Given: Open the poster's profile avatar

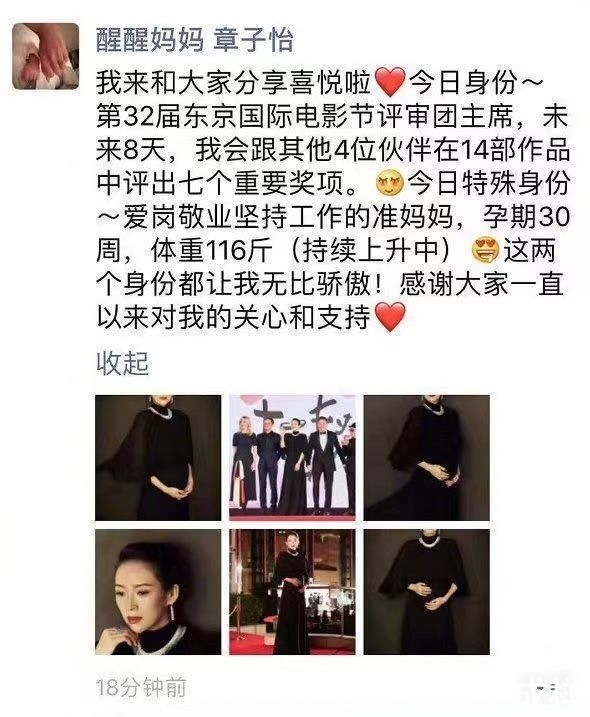Looking at the screenshot, I should [x=45, y=56].
